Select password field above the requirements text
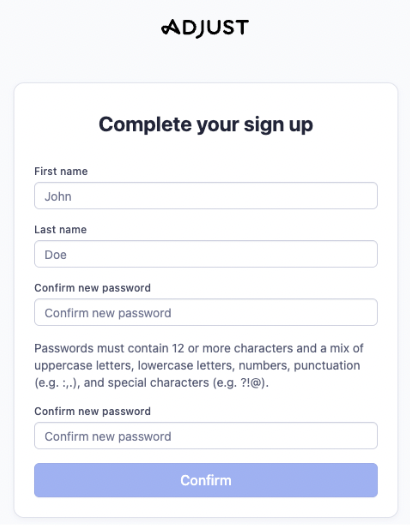Image resolution: width=410 pixels, height=526 pixels. (206, 313)
